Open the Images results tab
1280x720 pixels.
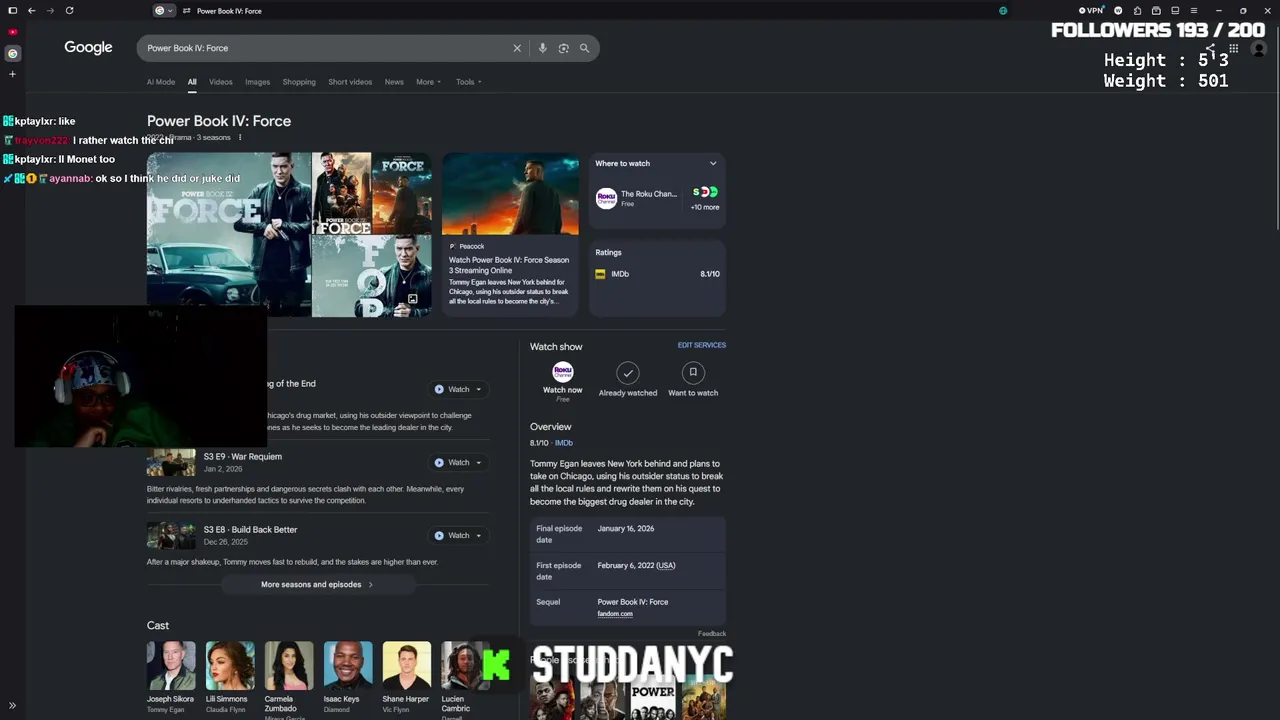tap(258, 82)
